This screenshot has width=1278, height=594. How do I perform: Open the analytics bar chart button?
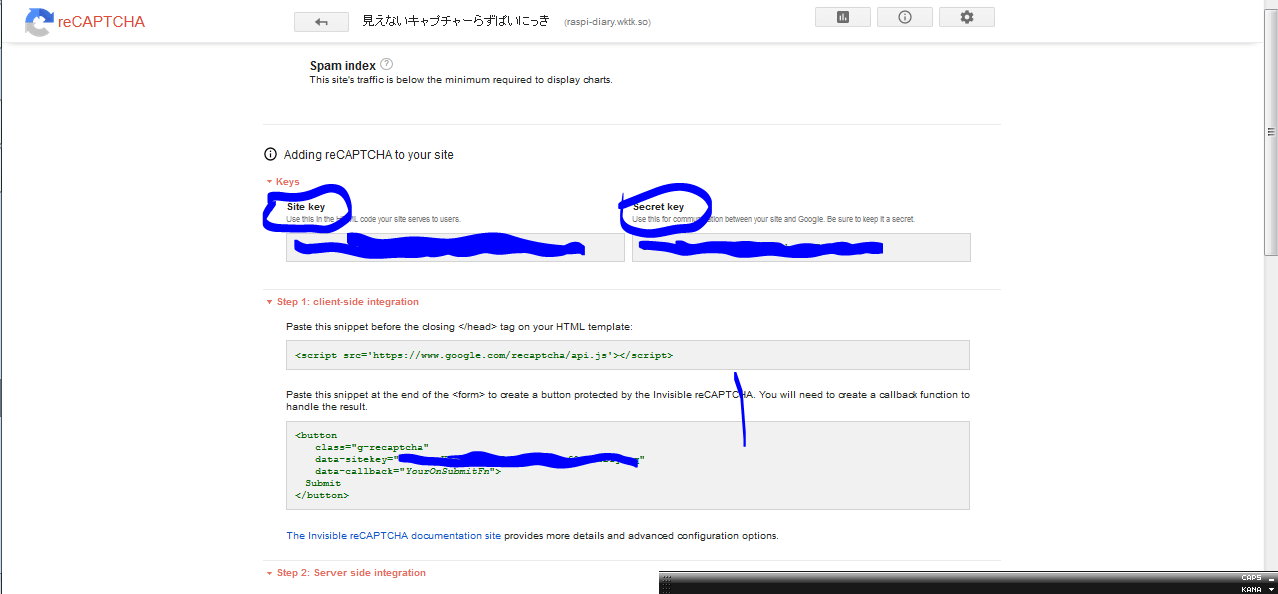point(843,17)
